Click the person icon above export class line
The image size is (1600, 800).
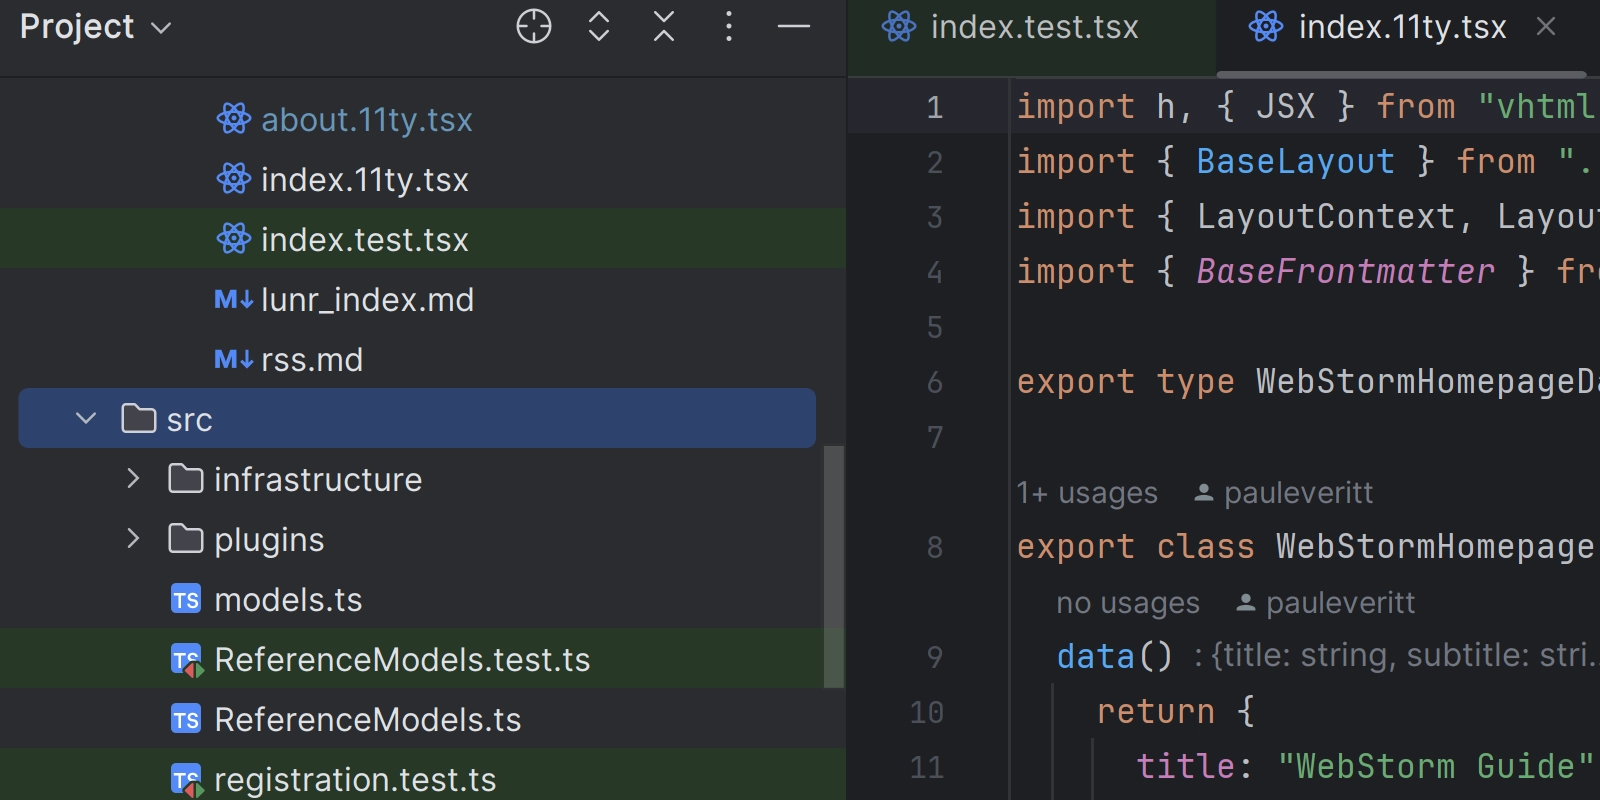[1204, 493]
